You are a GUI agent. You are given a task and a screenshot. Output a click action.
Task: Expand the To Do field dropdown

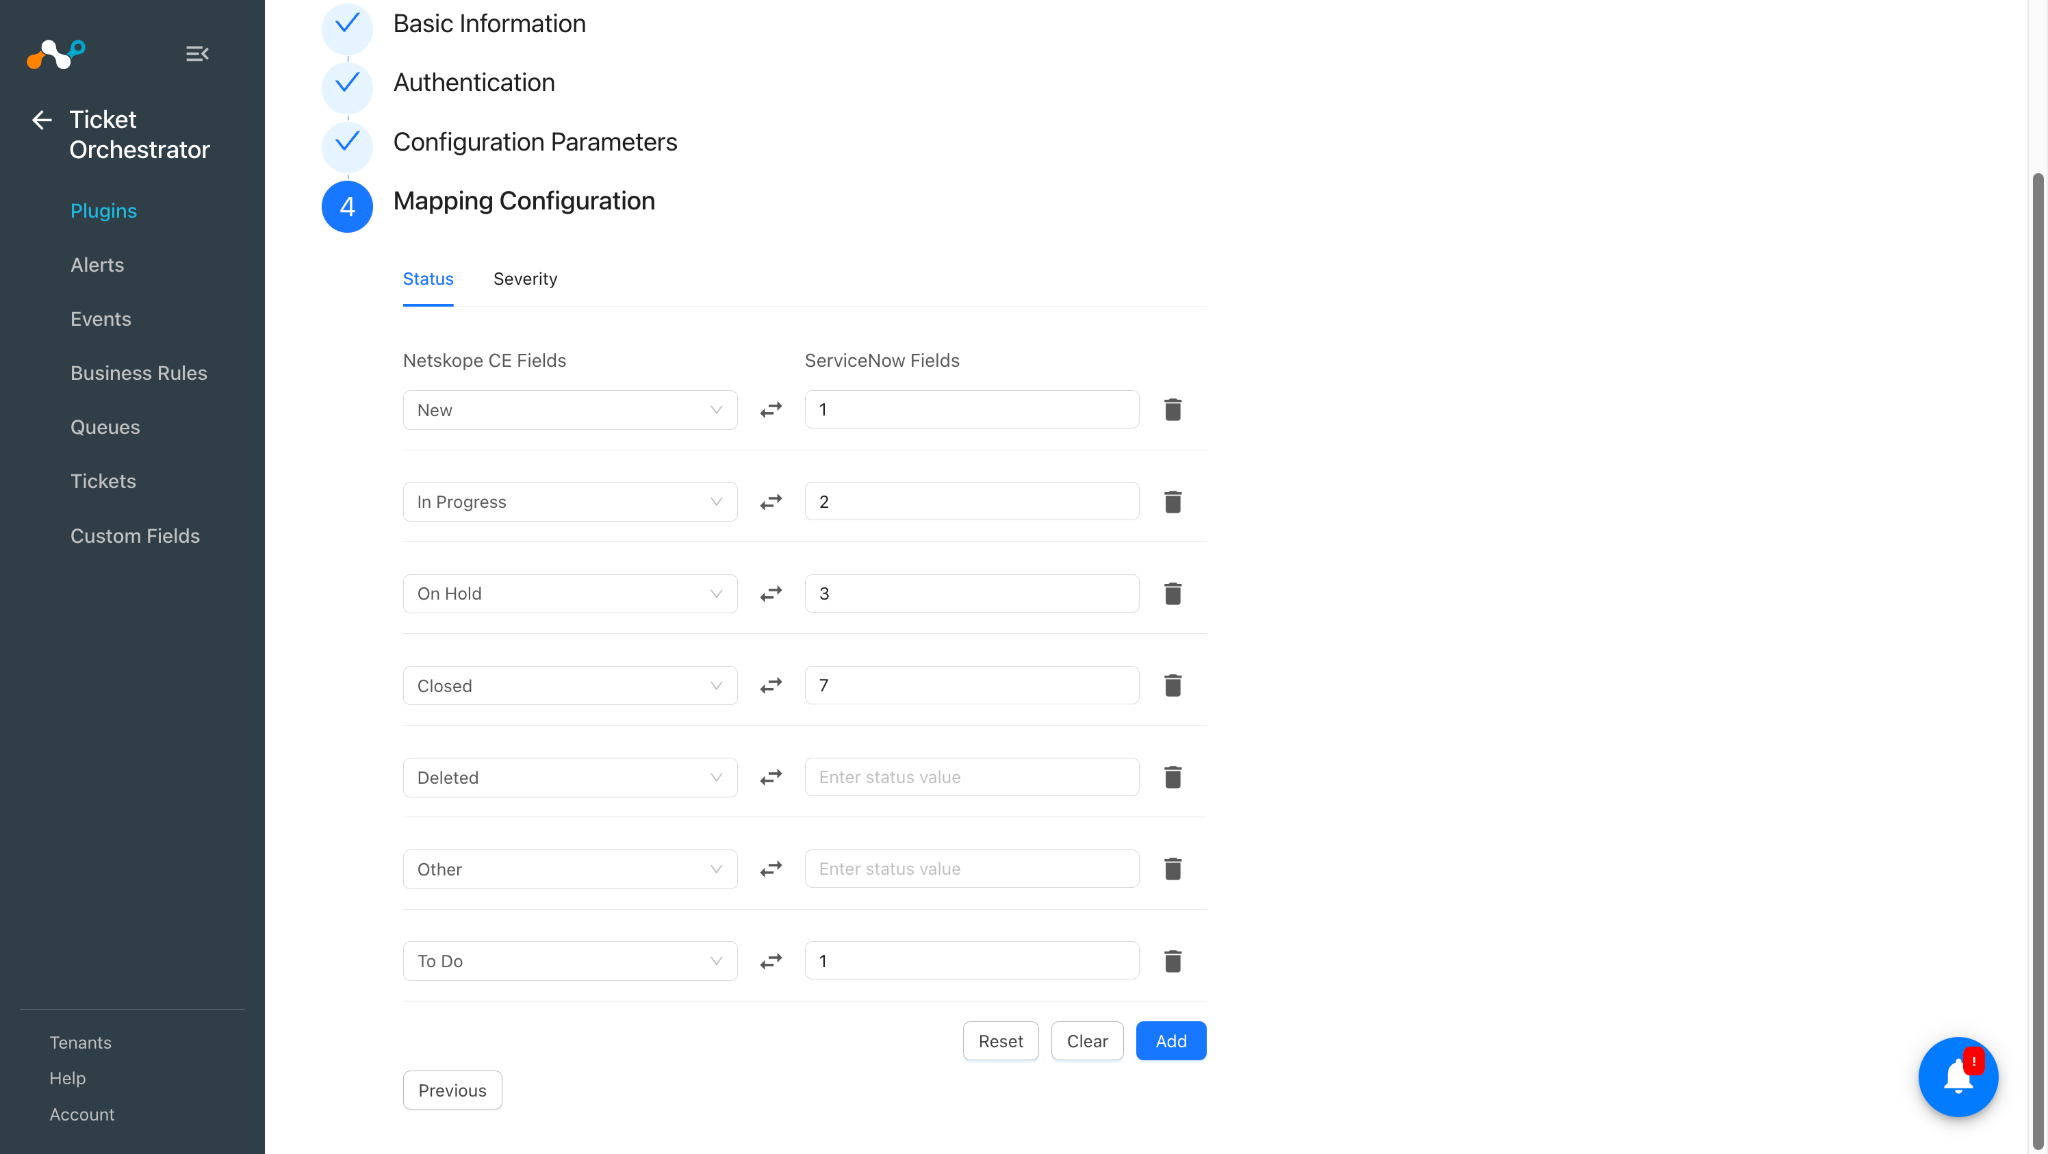[570, 961]
